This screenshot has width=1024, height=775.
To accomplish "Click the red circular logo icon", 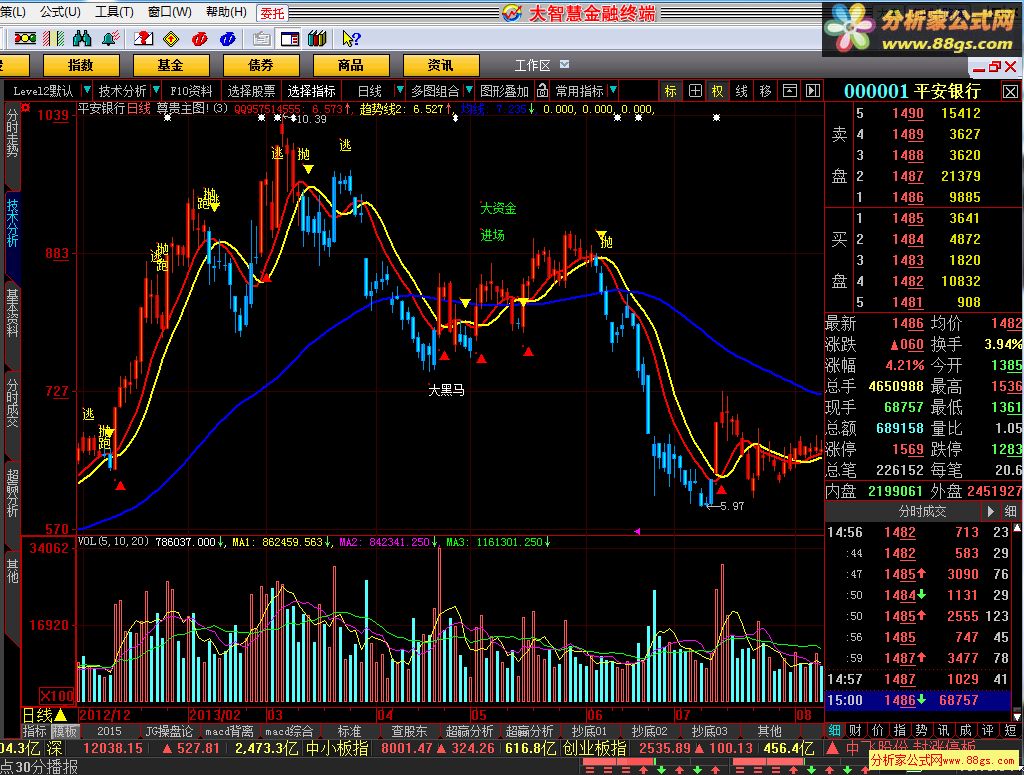I will (199, 39).
